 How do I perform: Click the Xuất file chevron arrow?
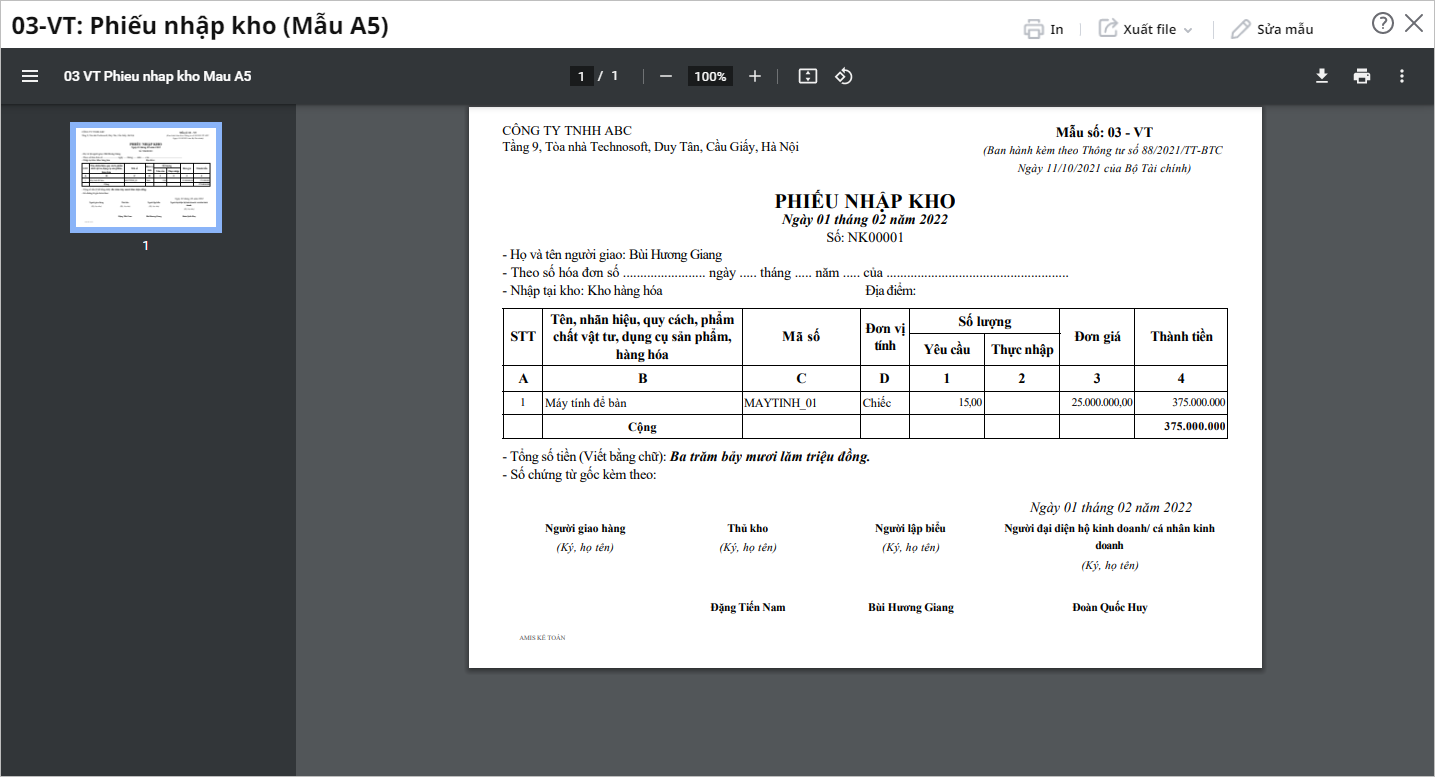click(x=1188, y=30)
